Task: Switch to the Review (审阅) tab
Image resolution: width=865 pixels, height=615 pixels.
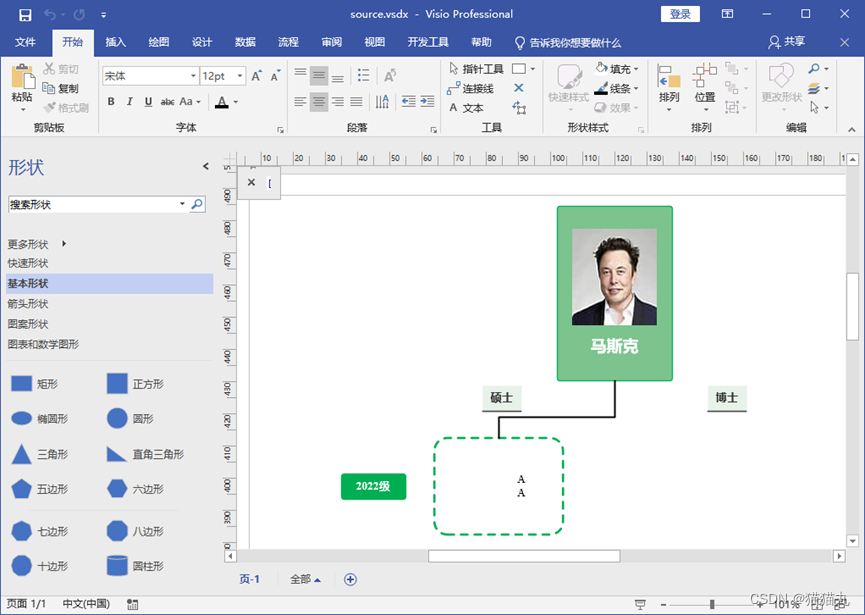Action: coord(332,42)
